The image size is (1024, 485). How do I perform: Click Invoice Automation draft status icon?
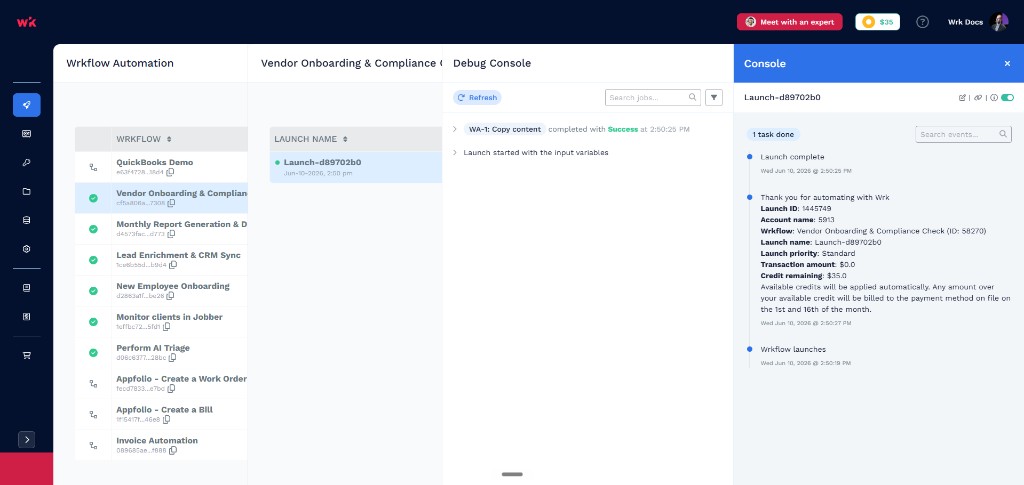point(93,445)
